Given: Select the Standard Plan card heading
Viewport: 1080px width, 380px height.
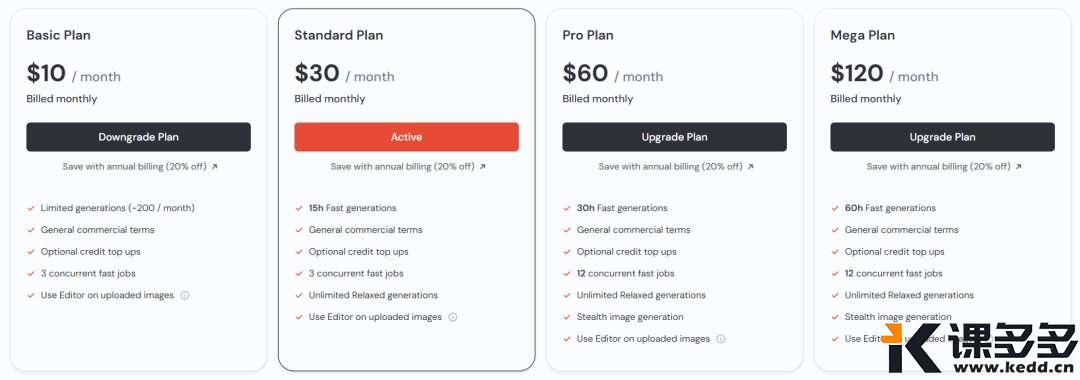Looking at the screenshot, I should coord(339,35).
